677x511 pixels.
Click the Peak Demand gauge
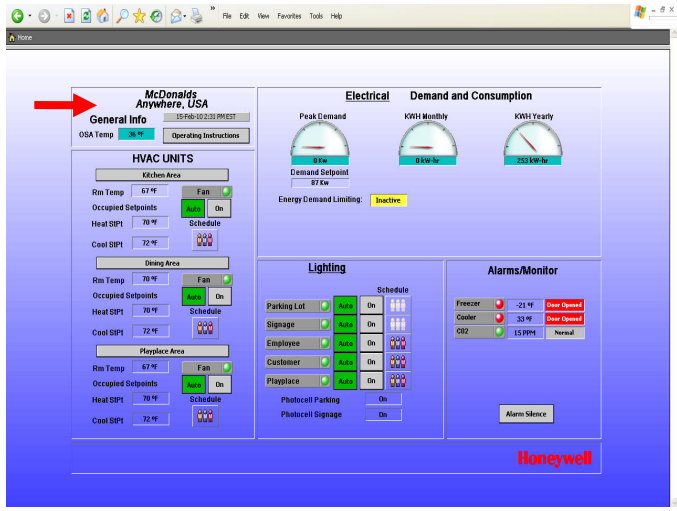tap(320, 142)
